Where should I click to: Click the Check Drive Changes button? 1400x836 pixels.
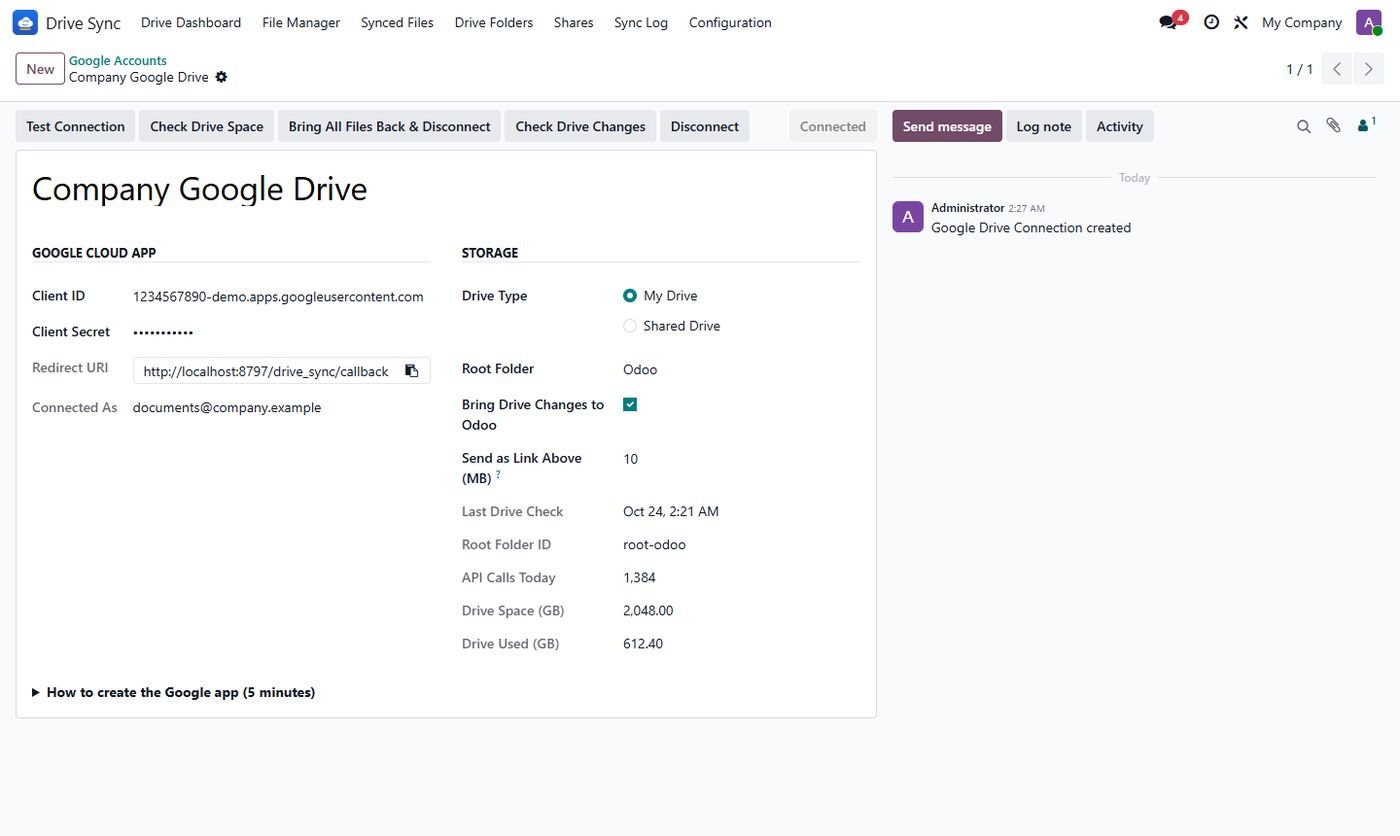580,126
